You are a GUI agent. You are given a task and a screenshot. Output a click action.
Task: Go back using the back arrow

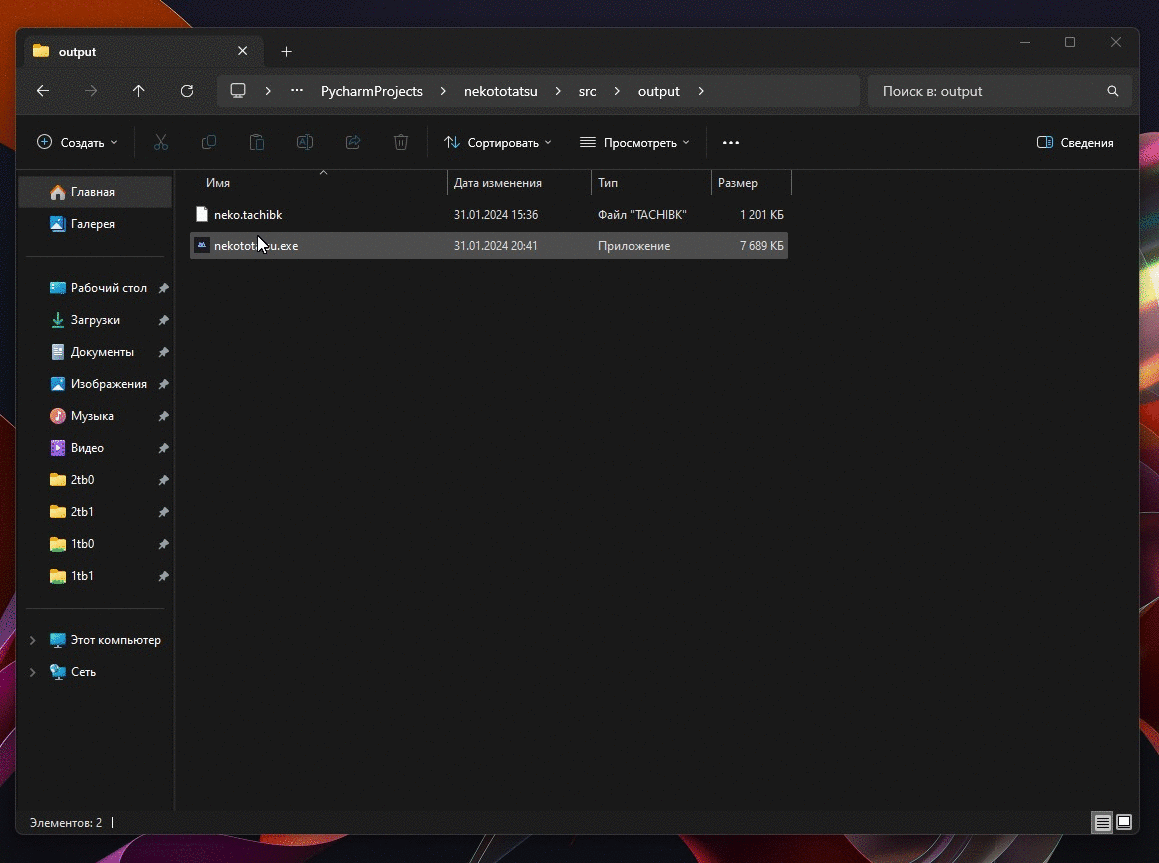pos(43,91)
